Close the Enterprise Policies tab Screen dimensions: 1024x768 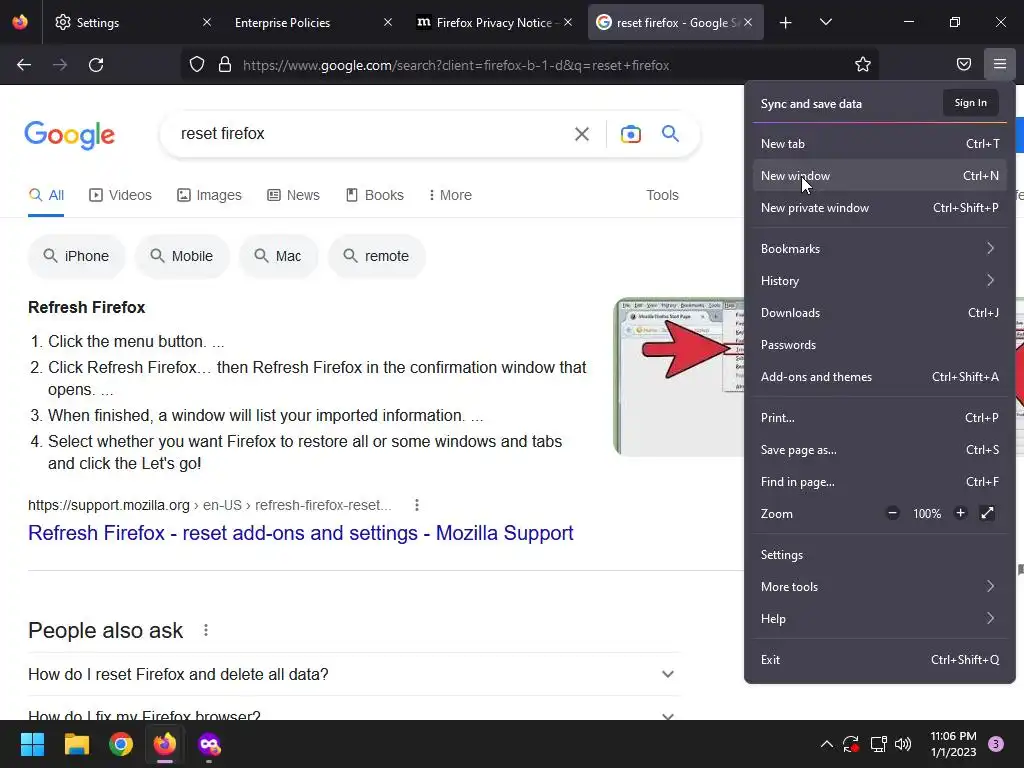(x=388, y=22)
